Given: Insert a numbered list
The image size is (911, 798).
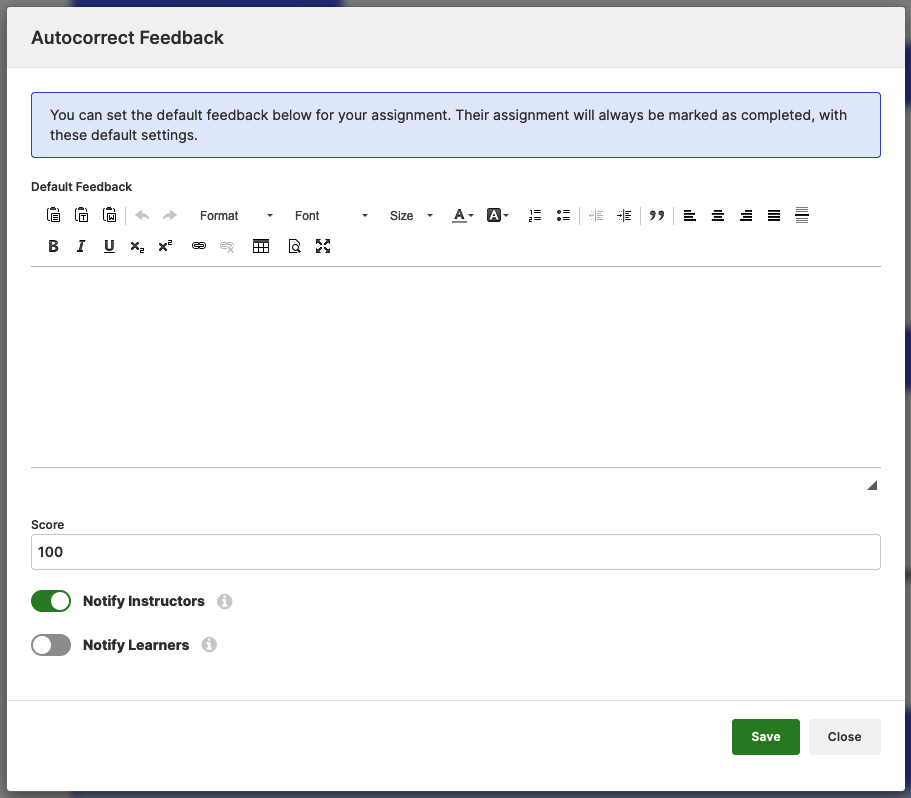Looking at the screenshot, I should pos(535,215).
